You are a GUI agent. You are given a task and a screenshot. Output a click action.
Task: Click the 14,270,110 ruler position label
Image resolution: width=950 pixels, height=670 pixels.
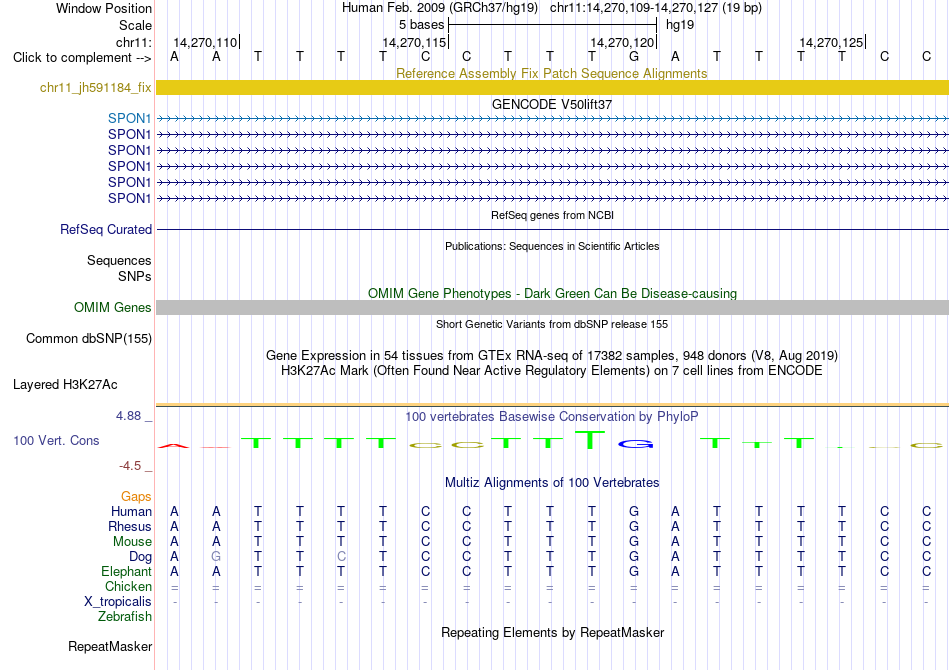click(x=205, y=42)
